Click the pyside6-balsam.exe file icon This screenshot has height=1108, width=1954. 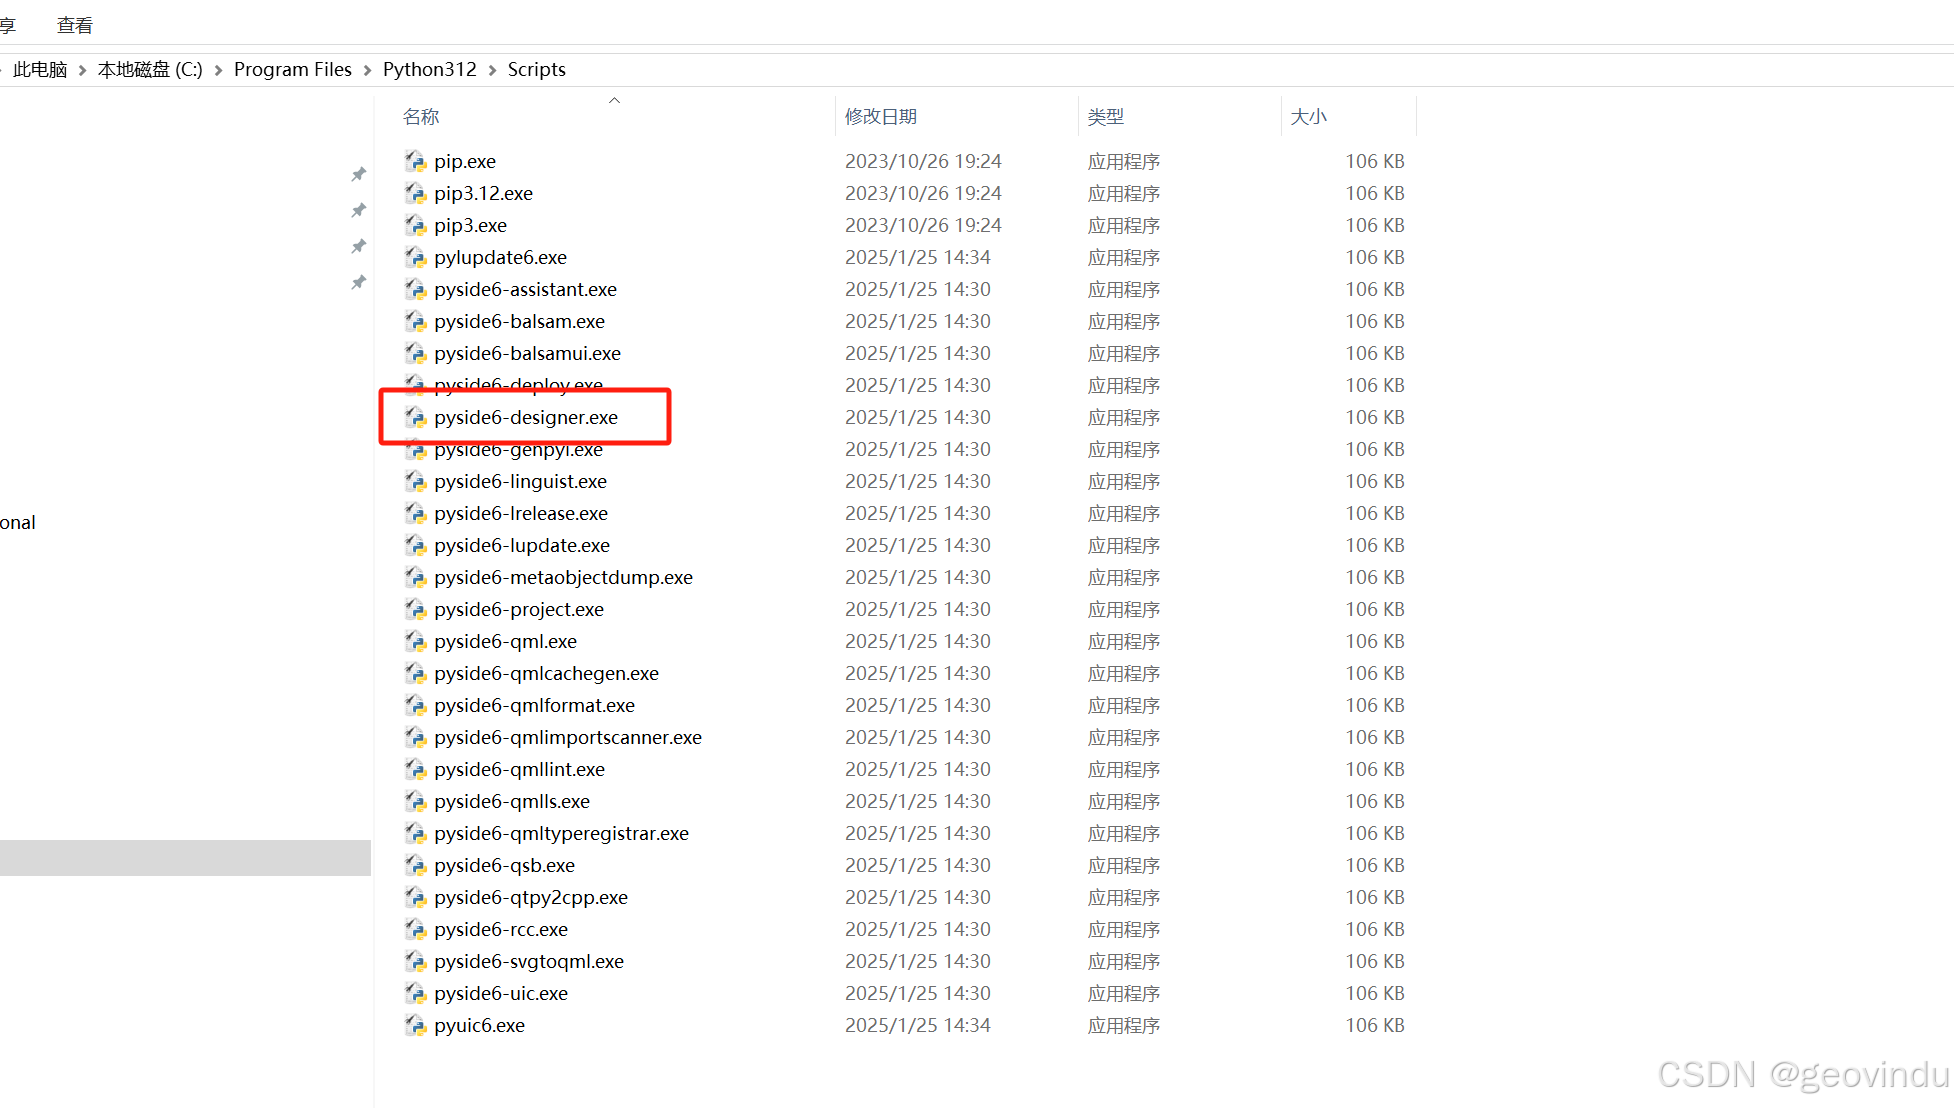(415, 321)
